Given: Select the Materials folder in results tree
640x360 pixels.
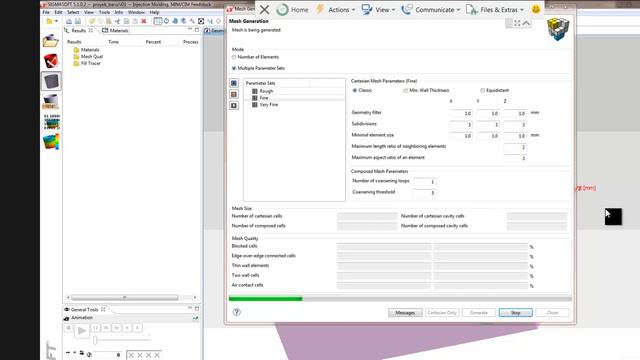Looking at the screenshot, I should tap(86, 50).
